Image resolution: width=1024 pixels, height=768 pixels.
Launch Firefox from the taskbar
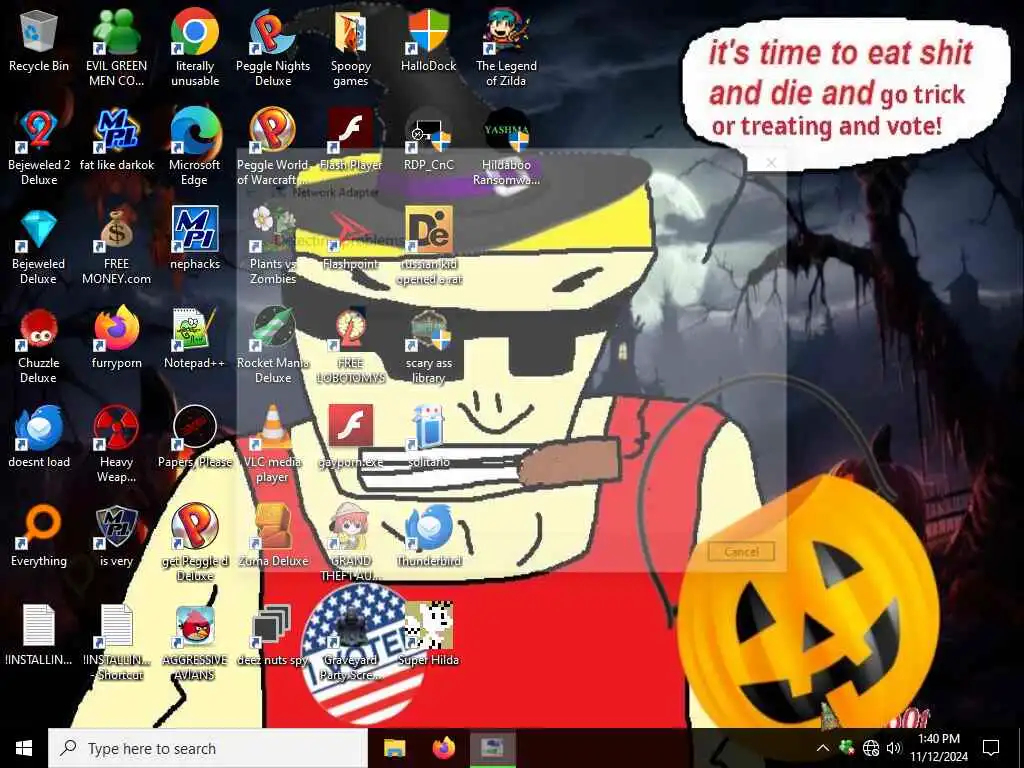[444, 748]
